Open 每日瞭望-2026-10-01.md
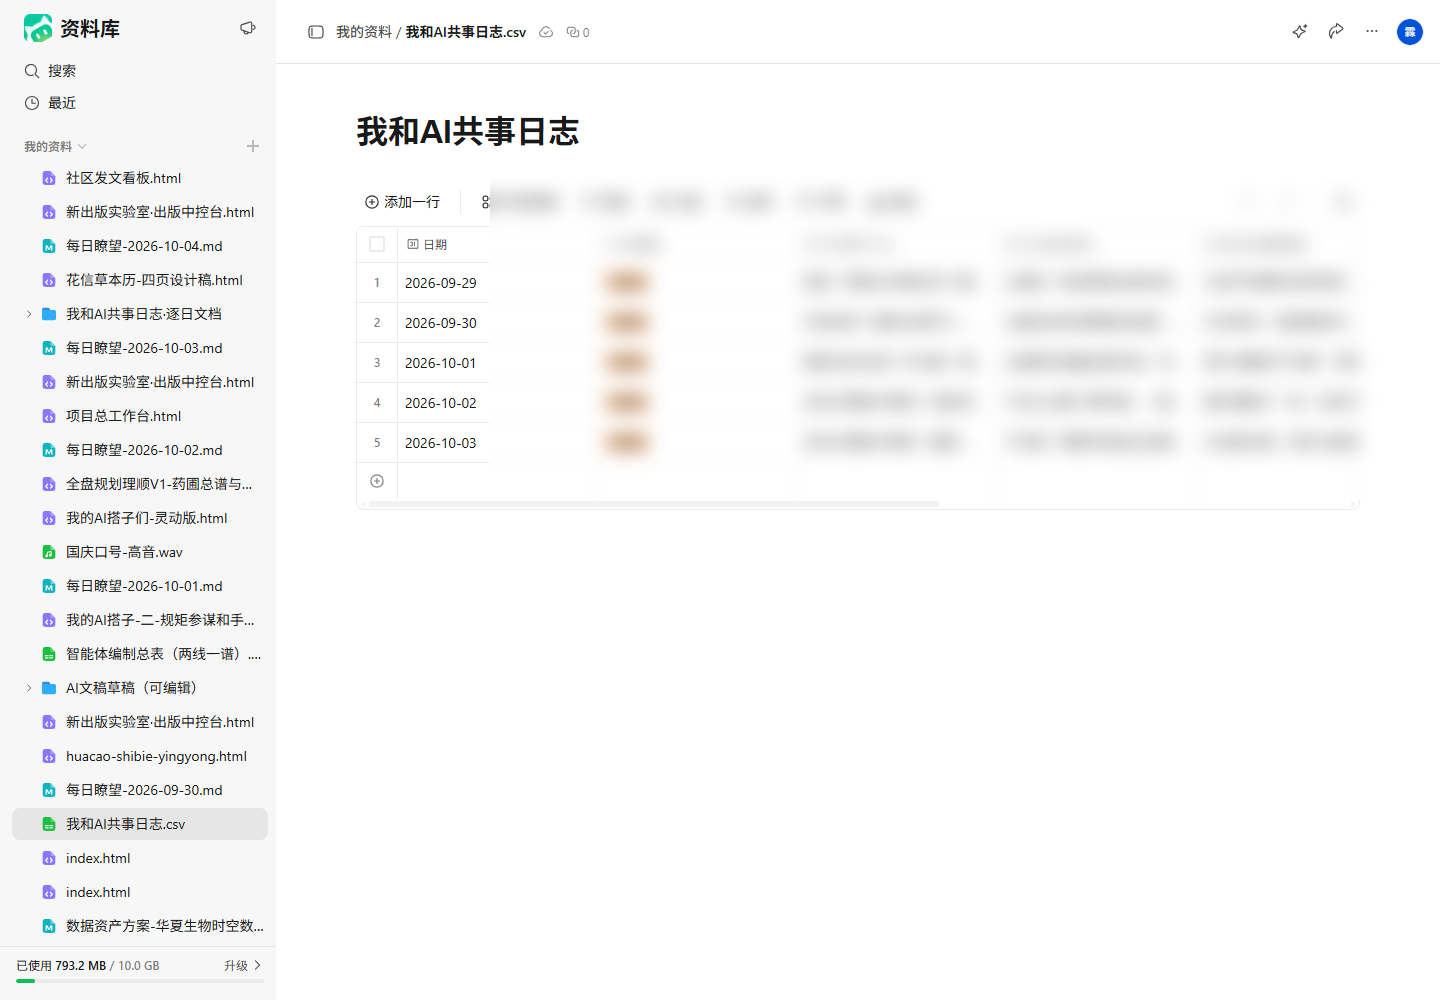Viewport: 1440px width, 1000px height. (140, 586)
